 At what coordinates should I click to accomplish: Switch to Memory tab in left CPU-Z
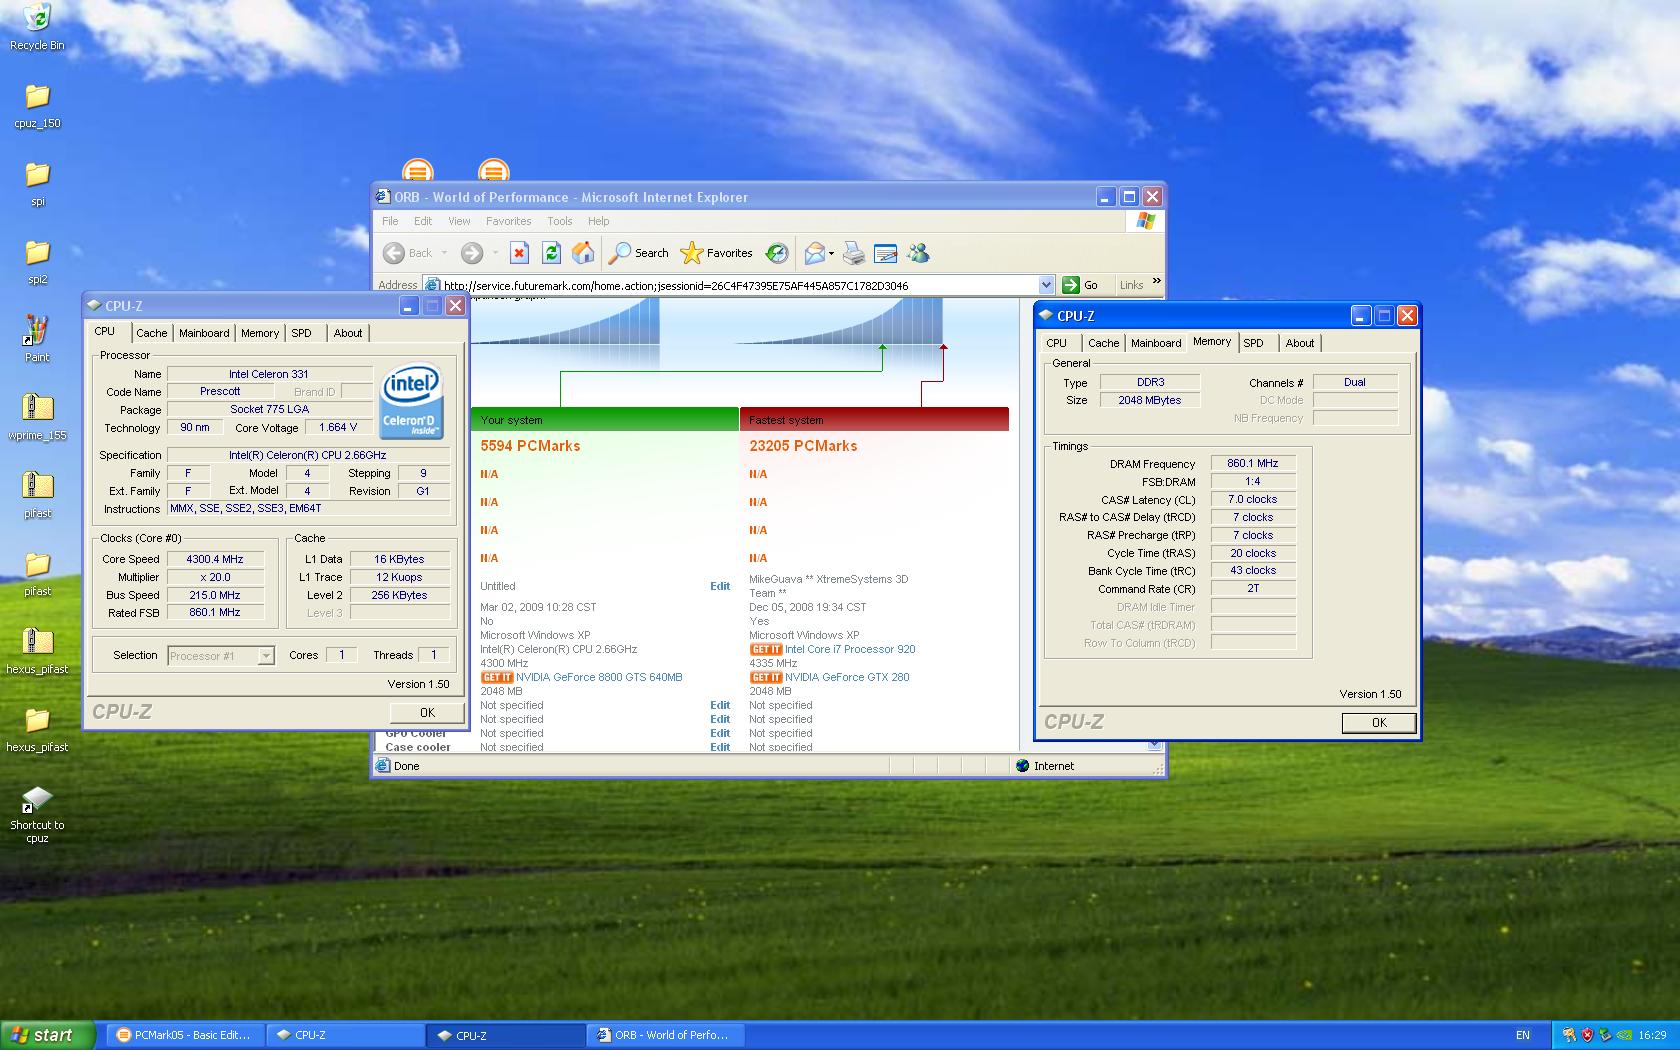point(260,333)
